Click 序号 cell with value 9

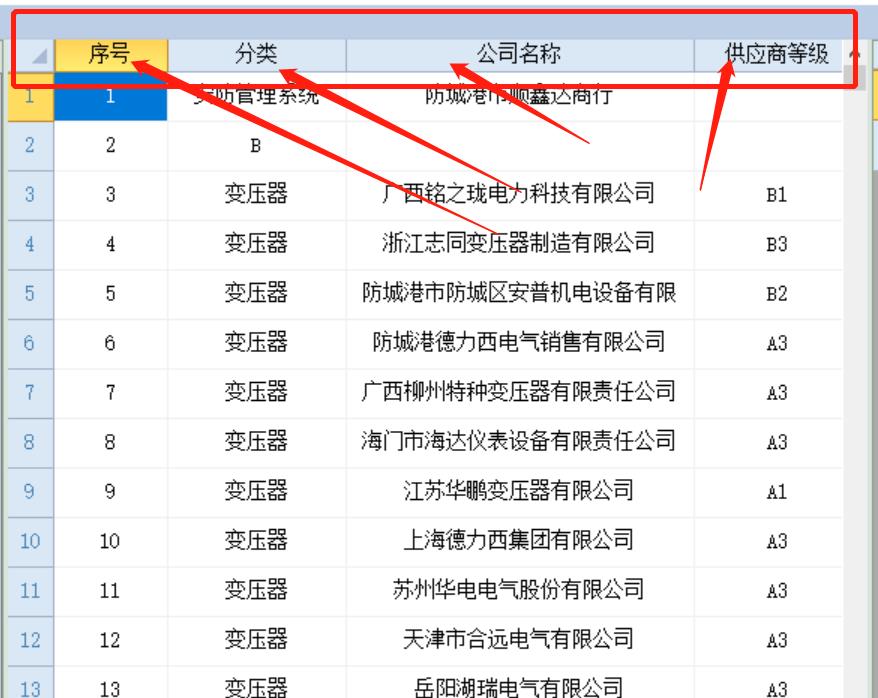click(110, 491)
